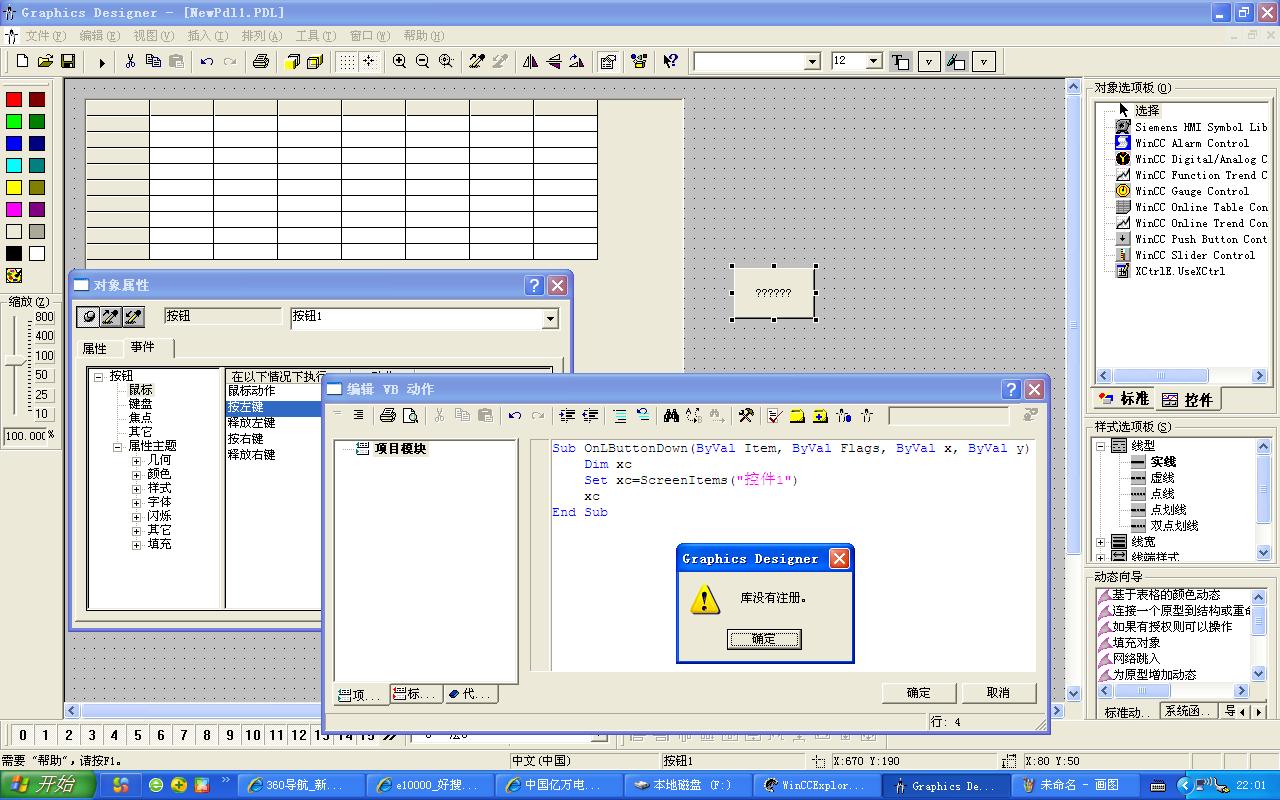Switch to the 属性 tab in object properties

(94, 349)
